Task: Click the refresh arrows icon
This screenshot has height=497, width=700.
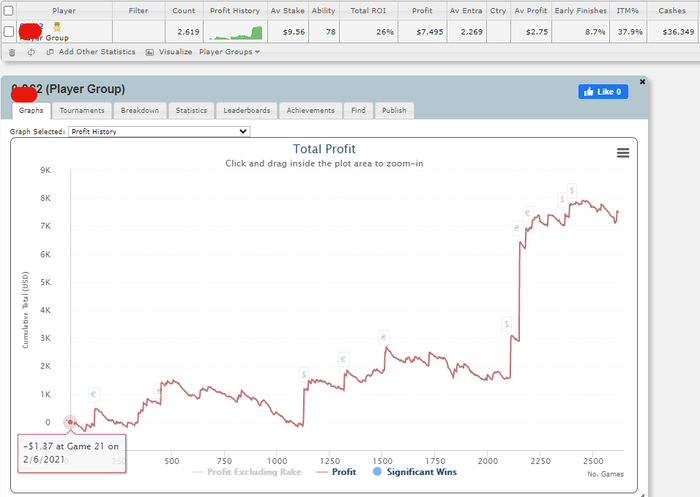Action: [x=31, y=52]
